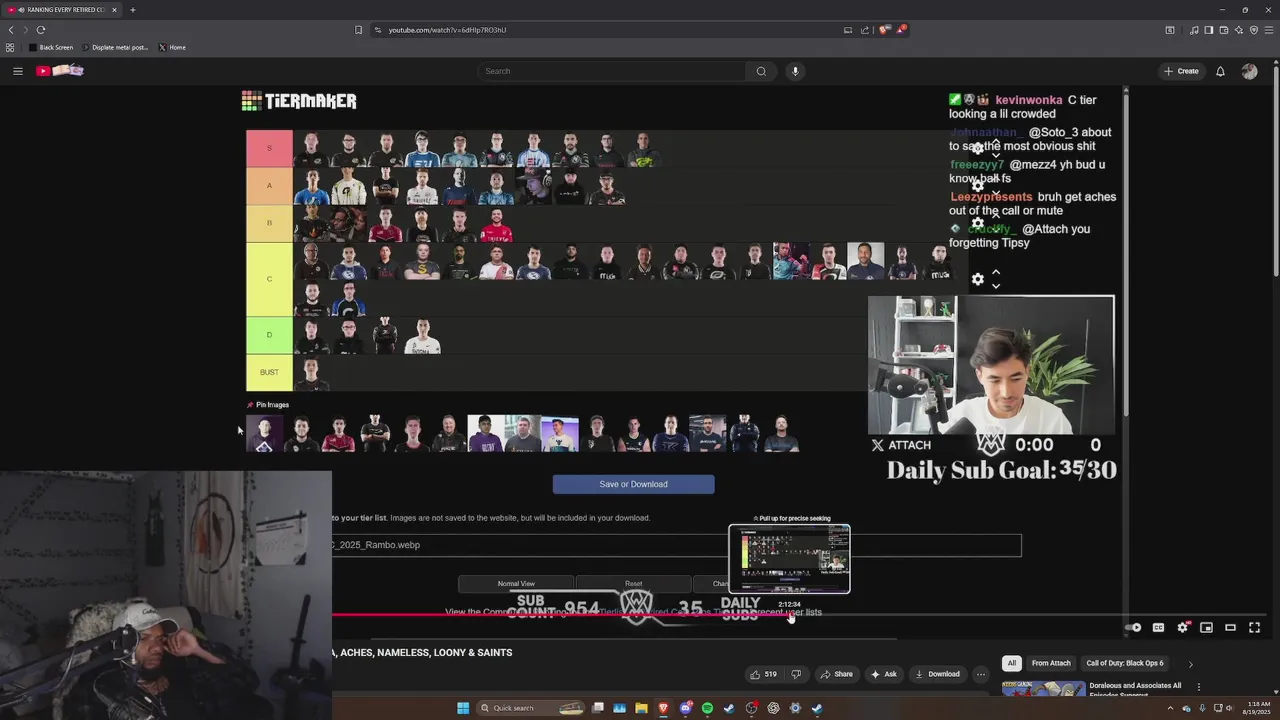
Task: Click the share page icon in address bar
Action: [x=865, y=30]
